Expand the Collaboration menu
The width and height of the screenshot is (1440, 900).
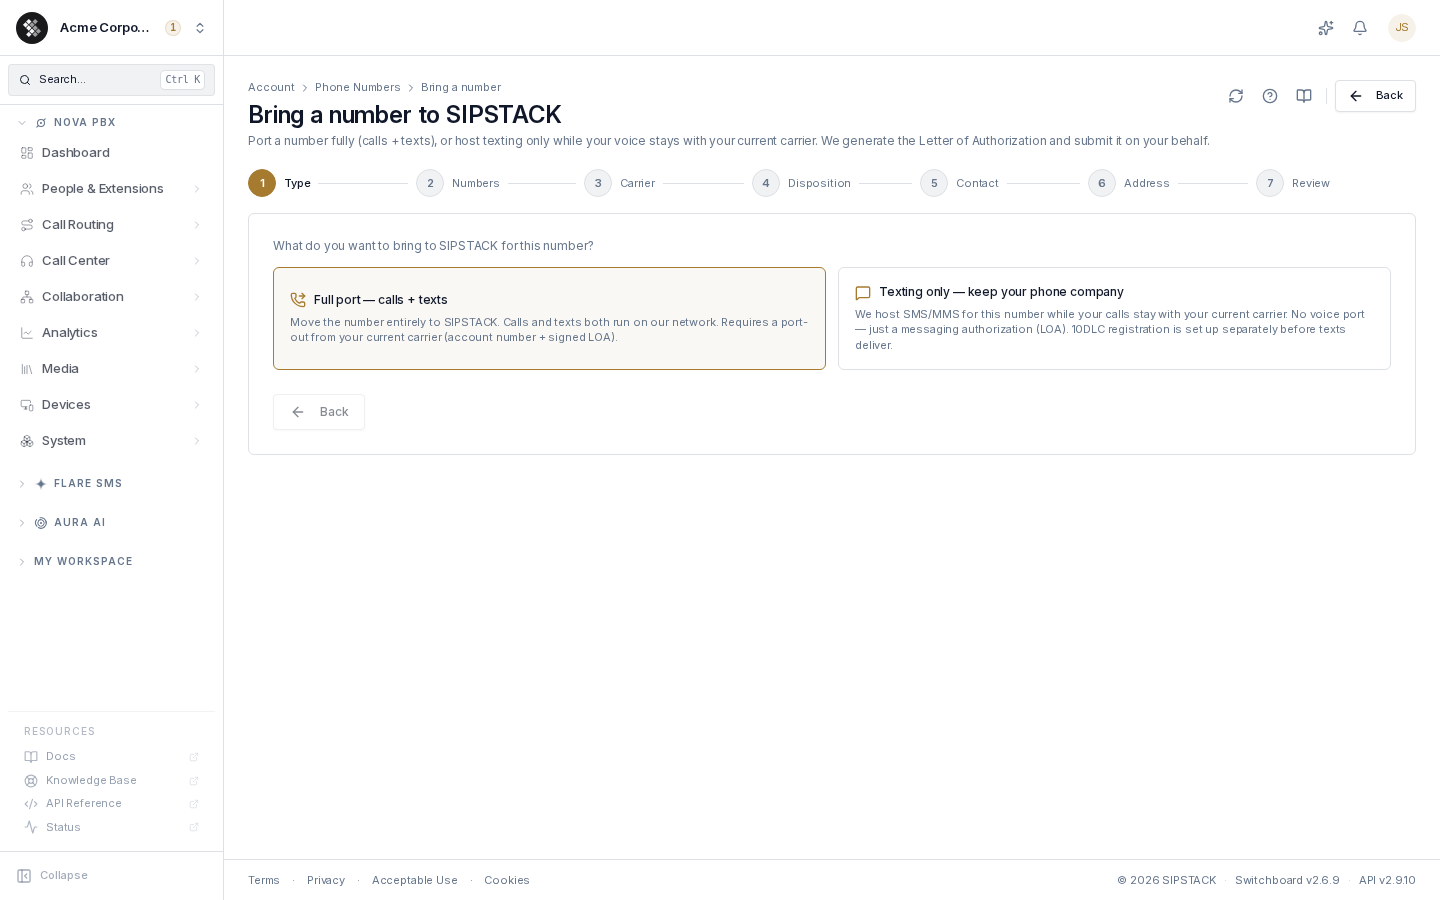click(x=111, y=297)
